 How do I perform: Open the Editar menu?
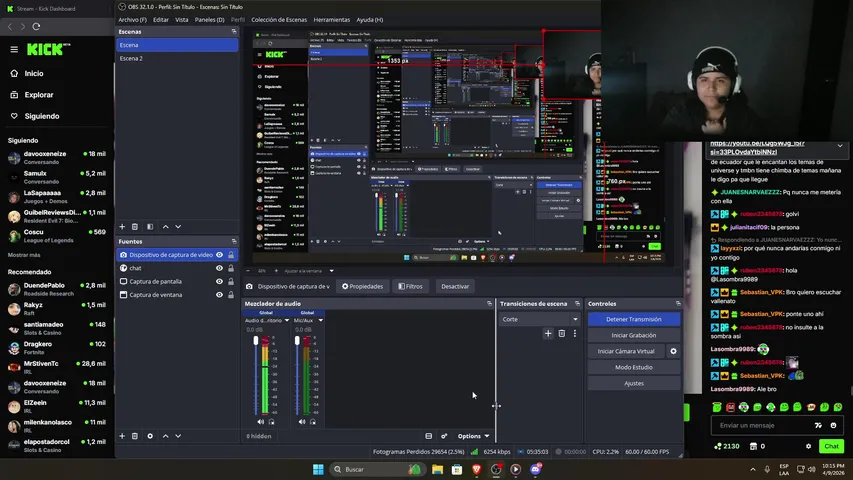(160, 20)
